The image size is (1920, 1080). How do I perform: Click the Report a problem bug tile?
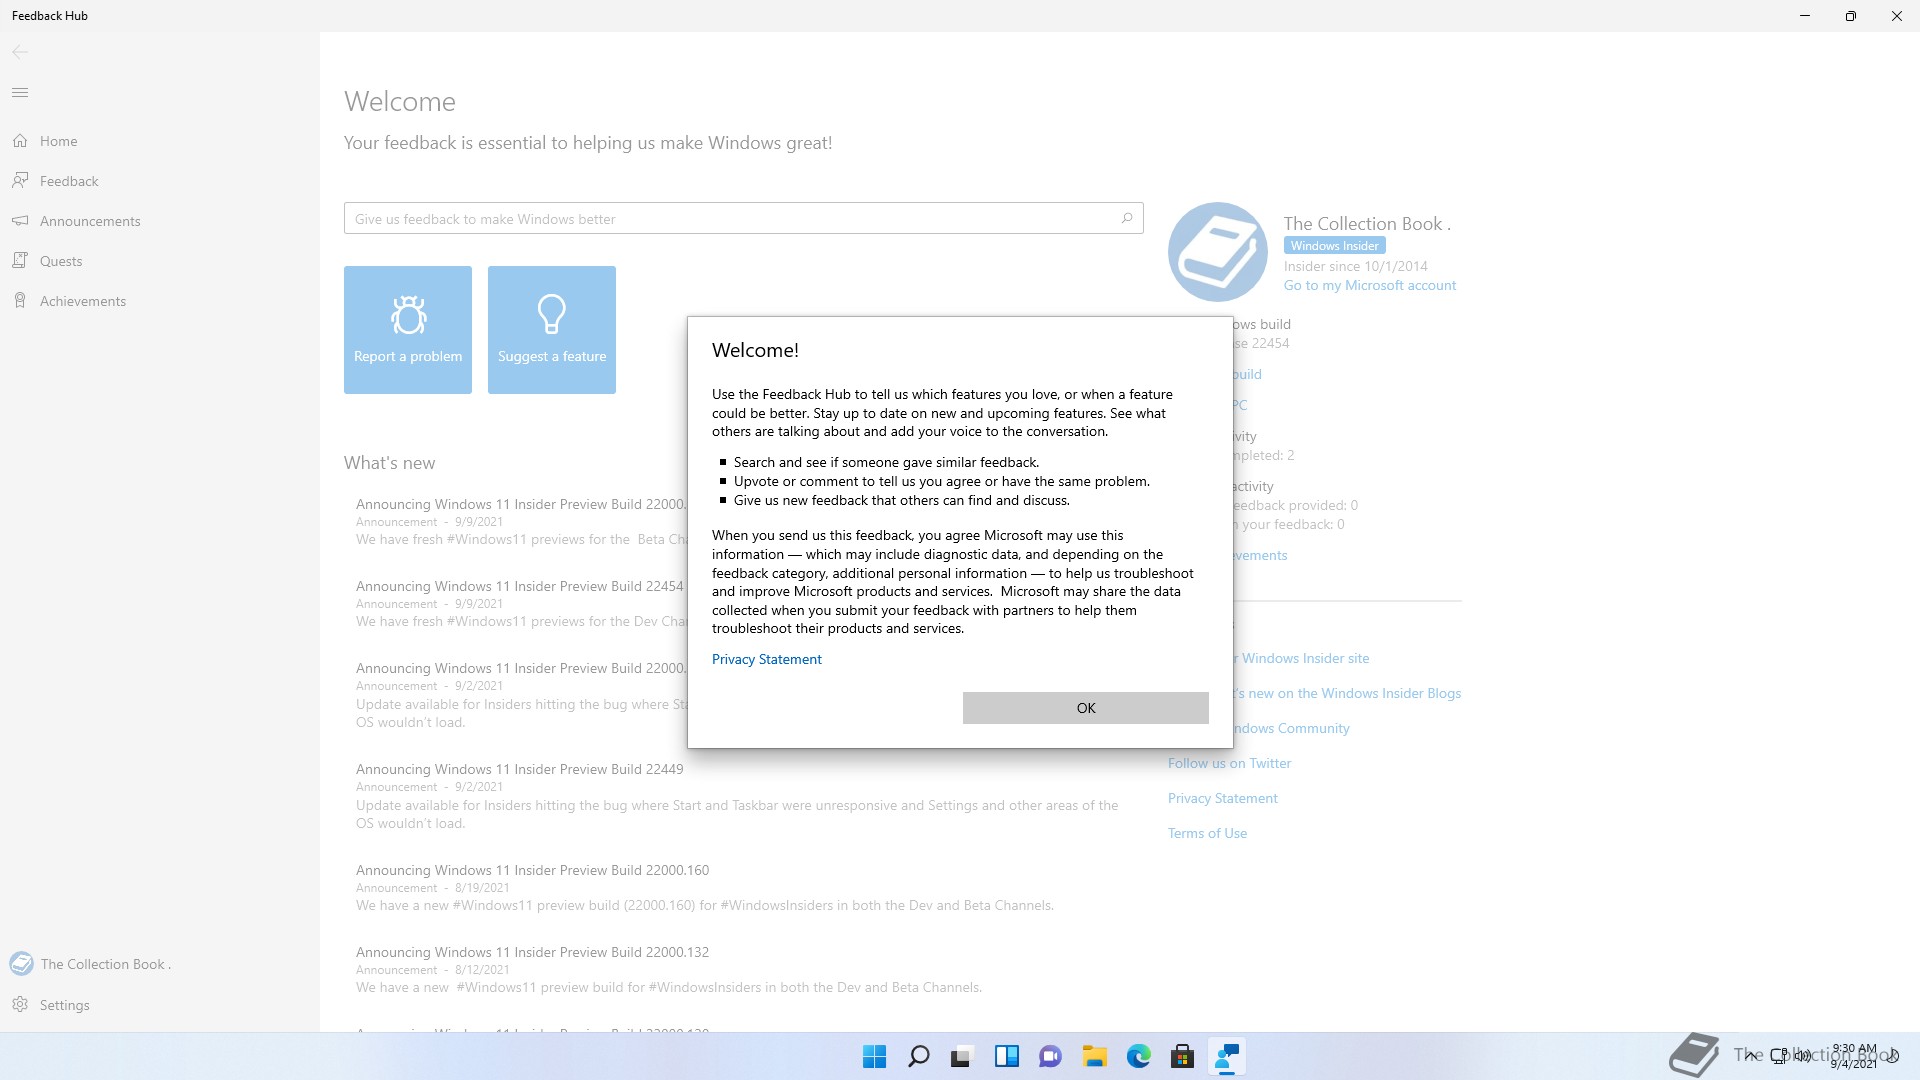click(408, 330)
